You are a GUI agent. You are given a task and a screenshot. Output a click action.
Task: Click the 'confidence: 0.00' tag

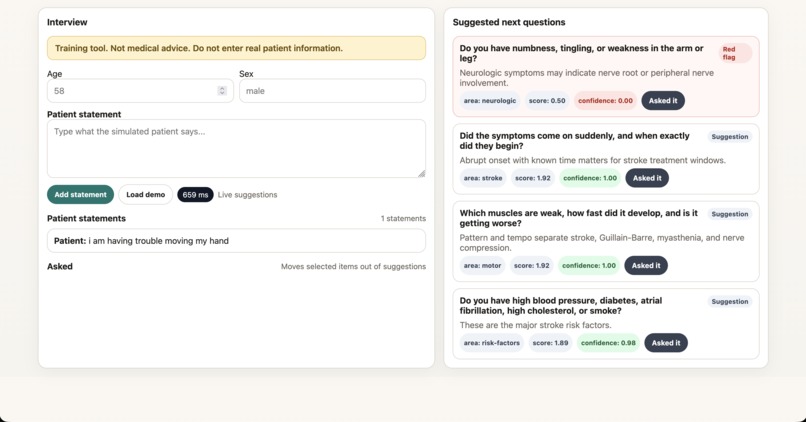tap(606, 101)
